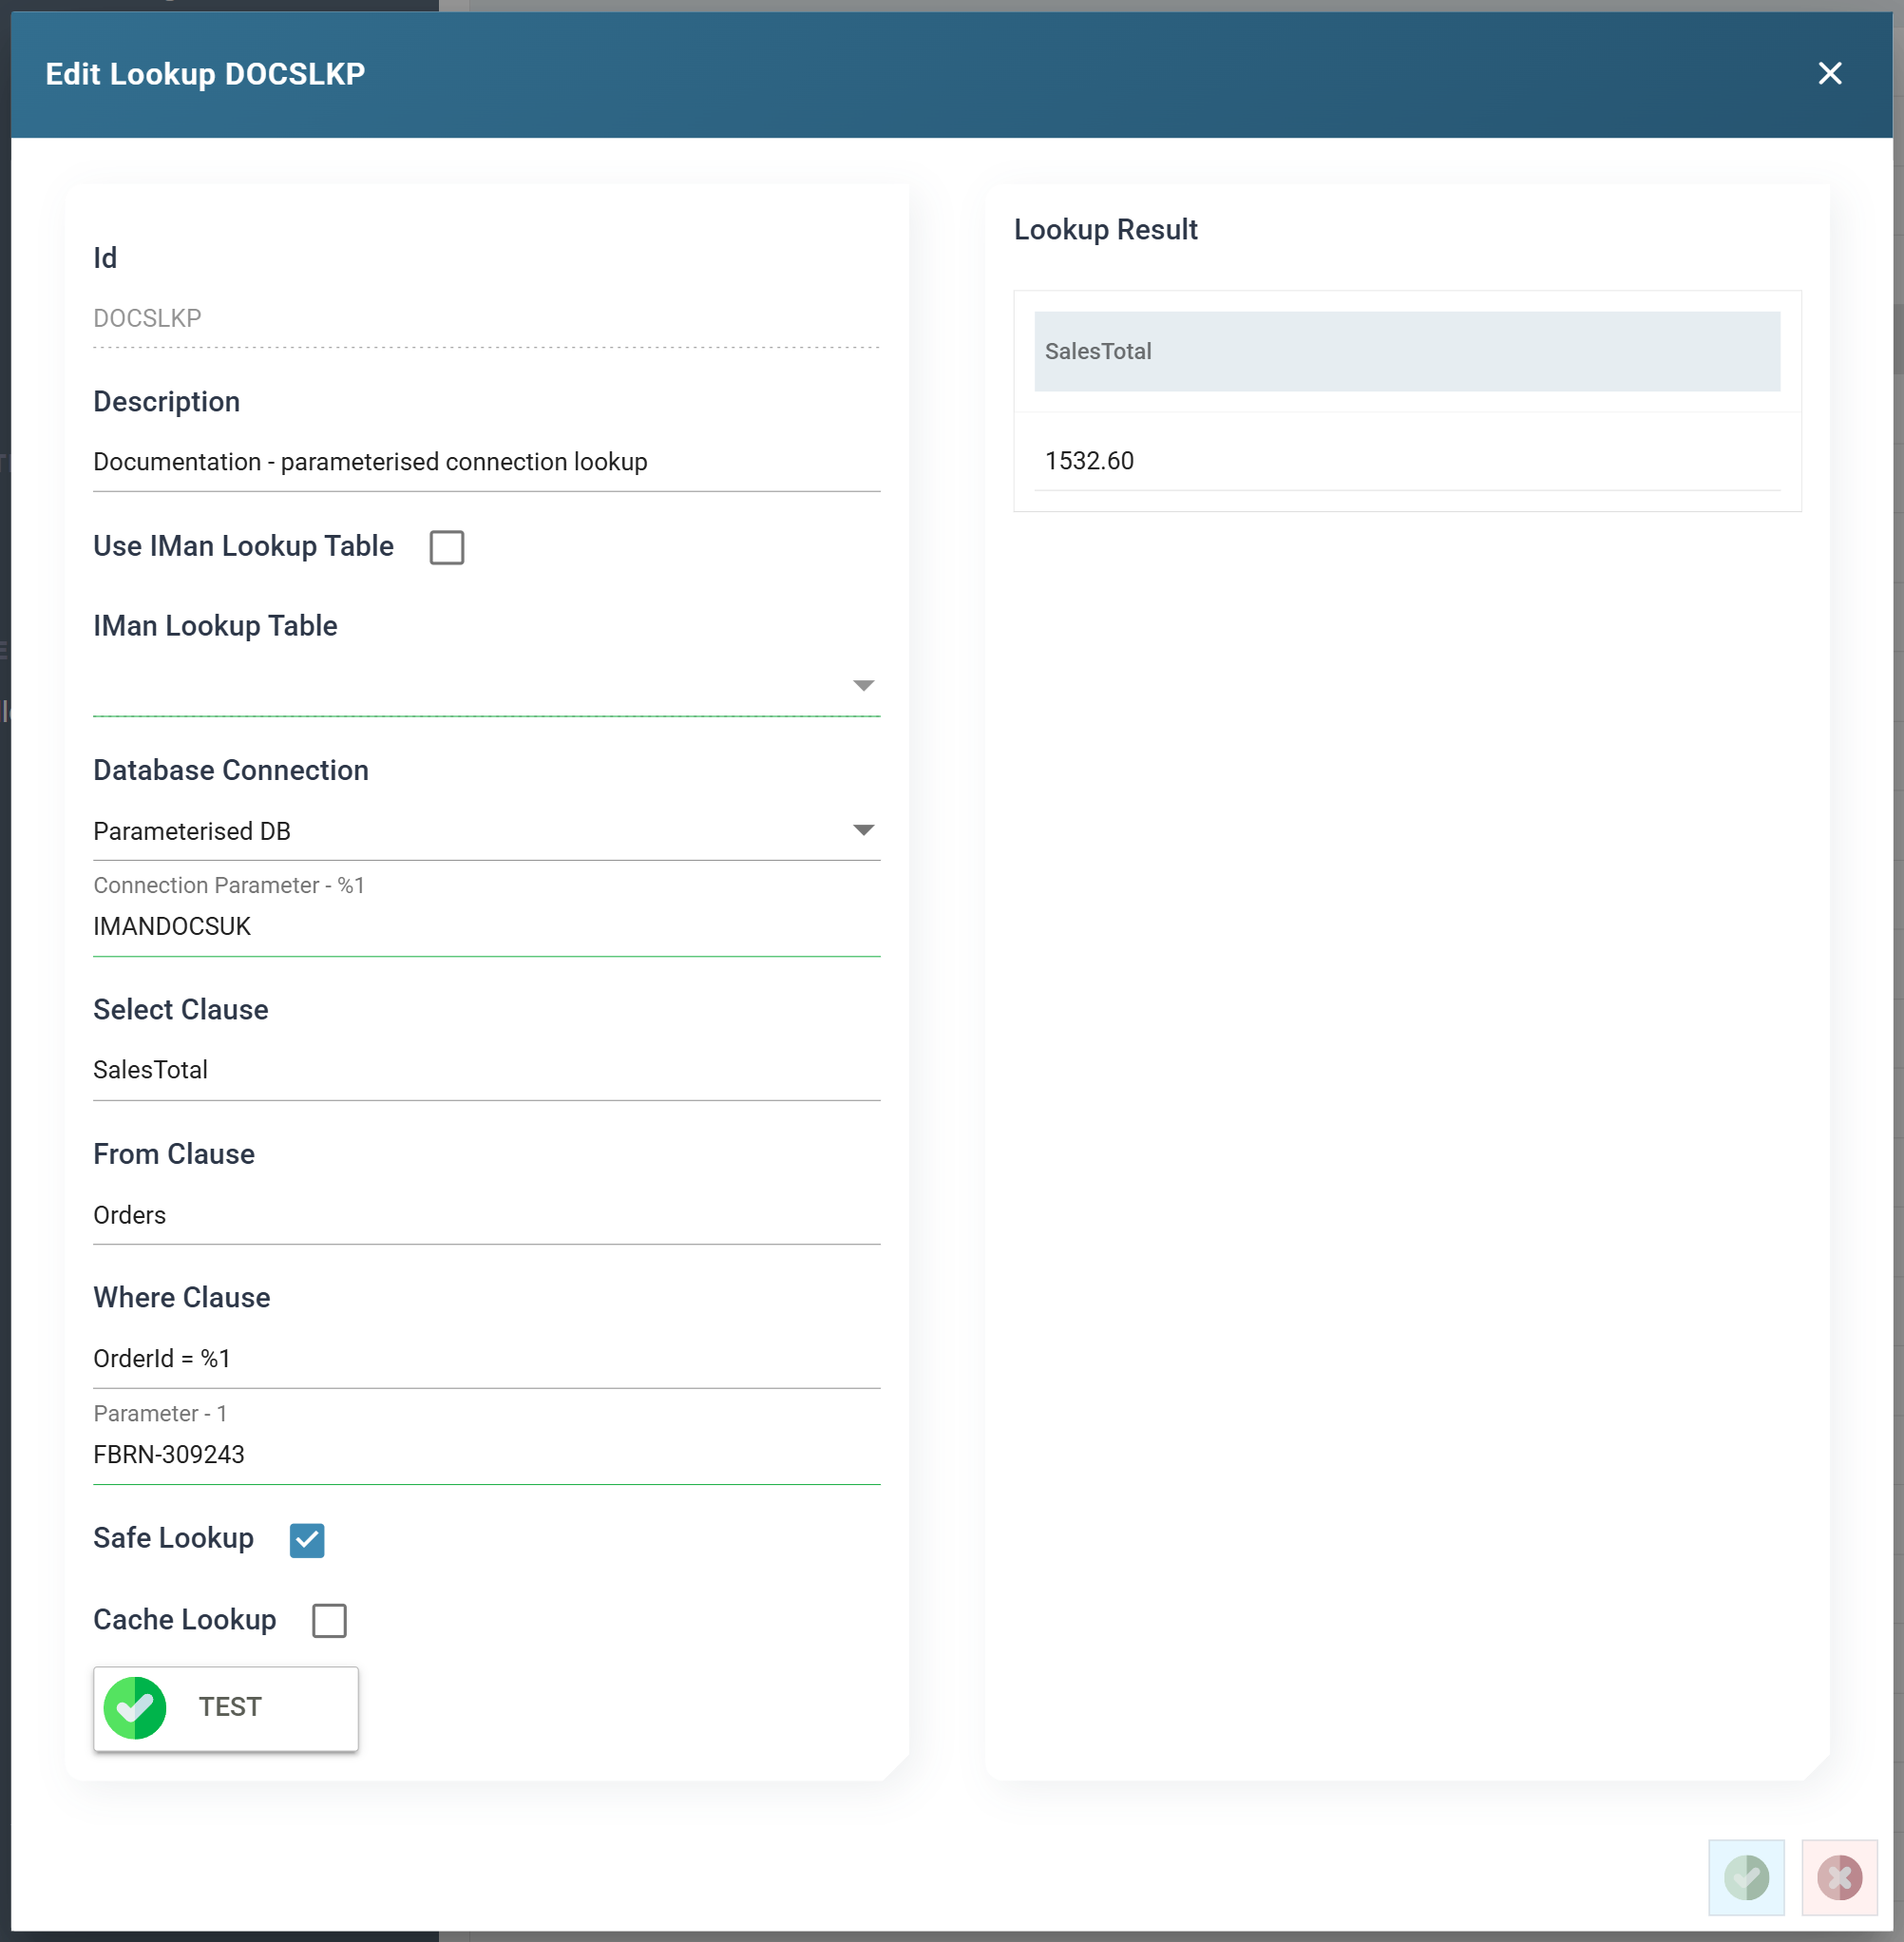1904x1942 pixels.
Task: Click the Where Clause field
Action: [486, 1359]
